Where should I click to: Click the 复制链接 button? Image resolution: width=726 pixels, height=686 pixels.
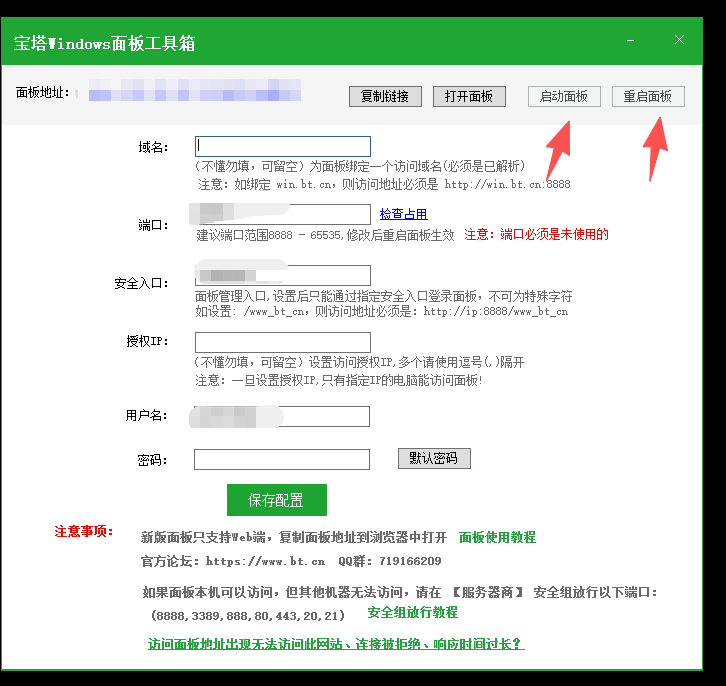point(385,96)
